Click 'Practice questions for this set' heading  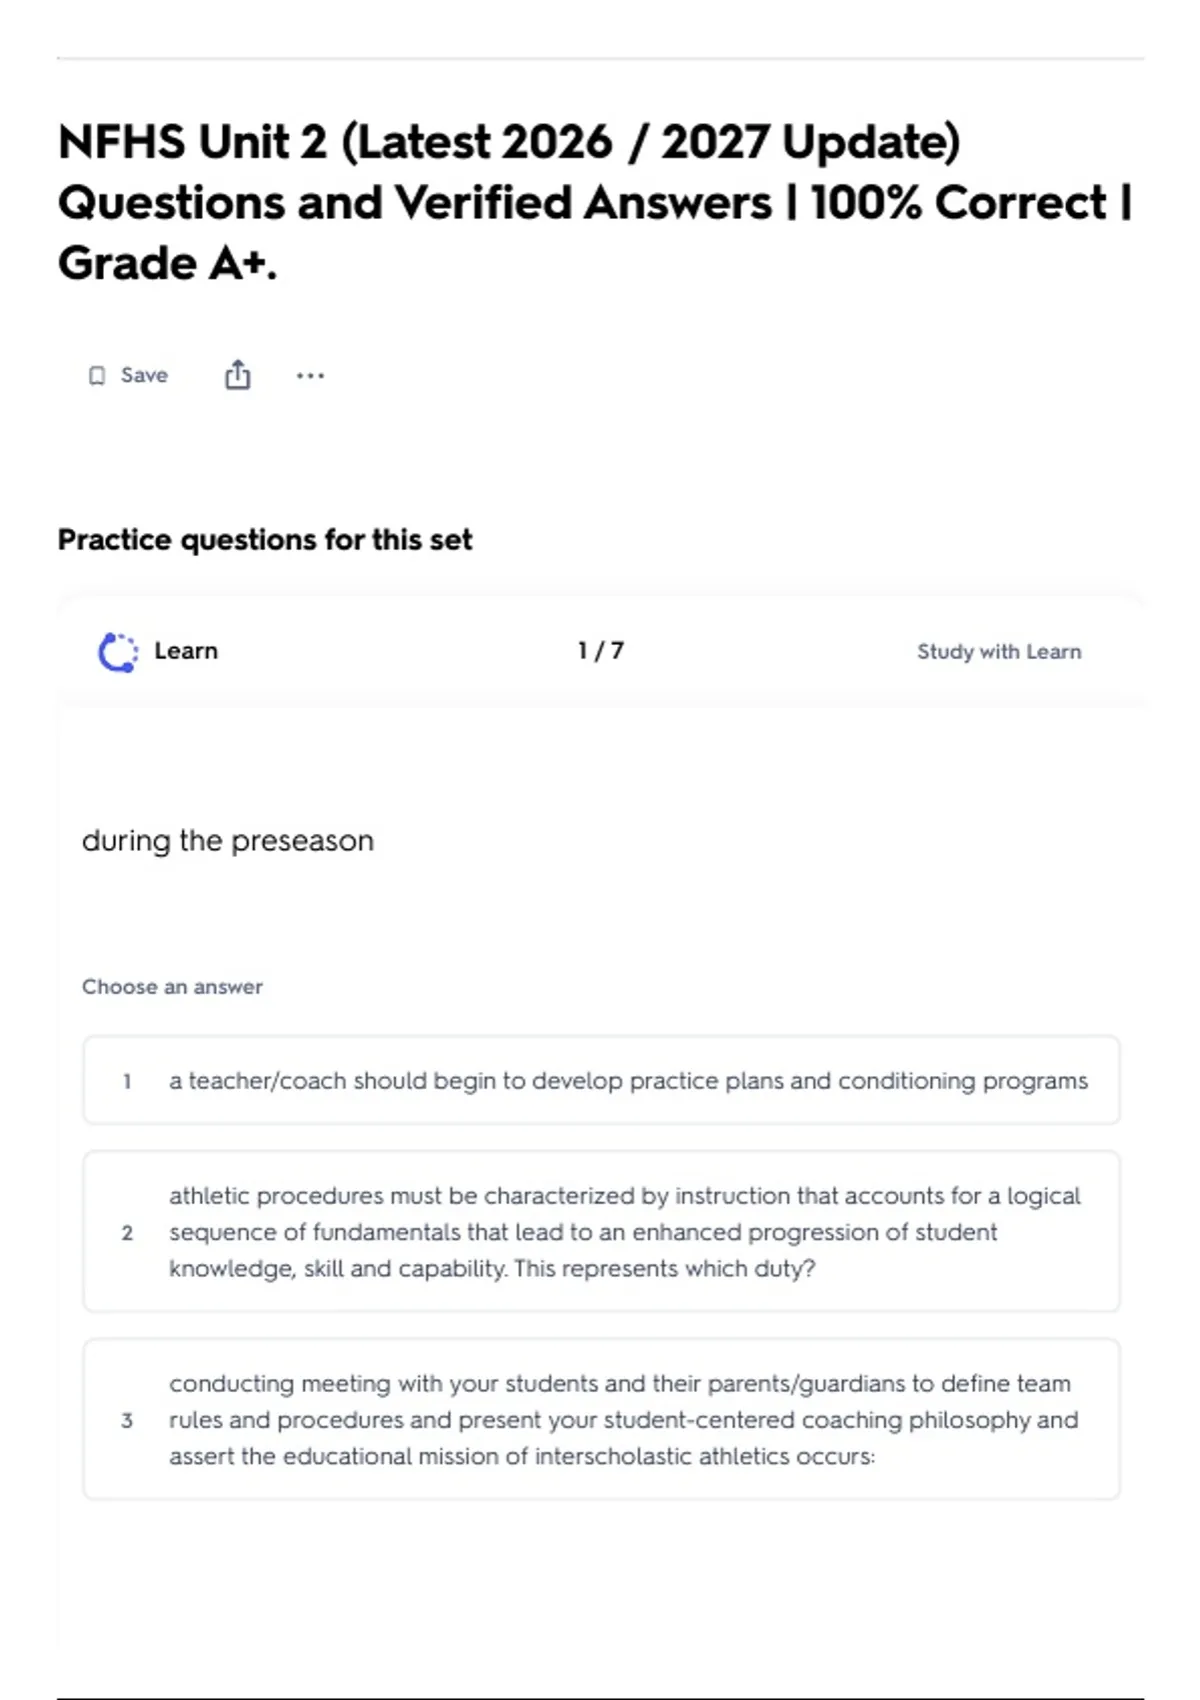[265, 540]
